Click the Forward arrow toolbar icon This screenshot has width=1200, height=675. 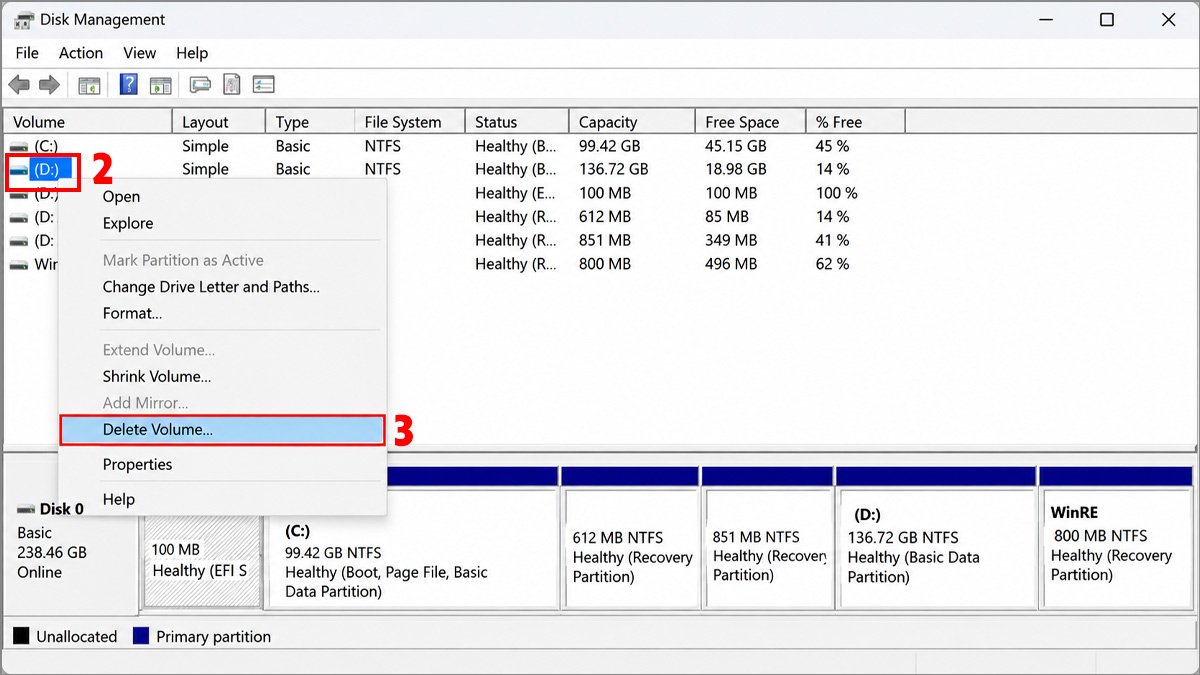coord(49,85)
